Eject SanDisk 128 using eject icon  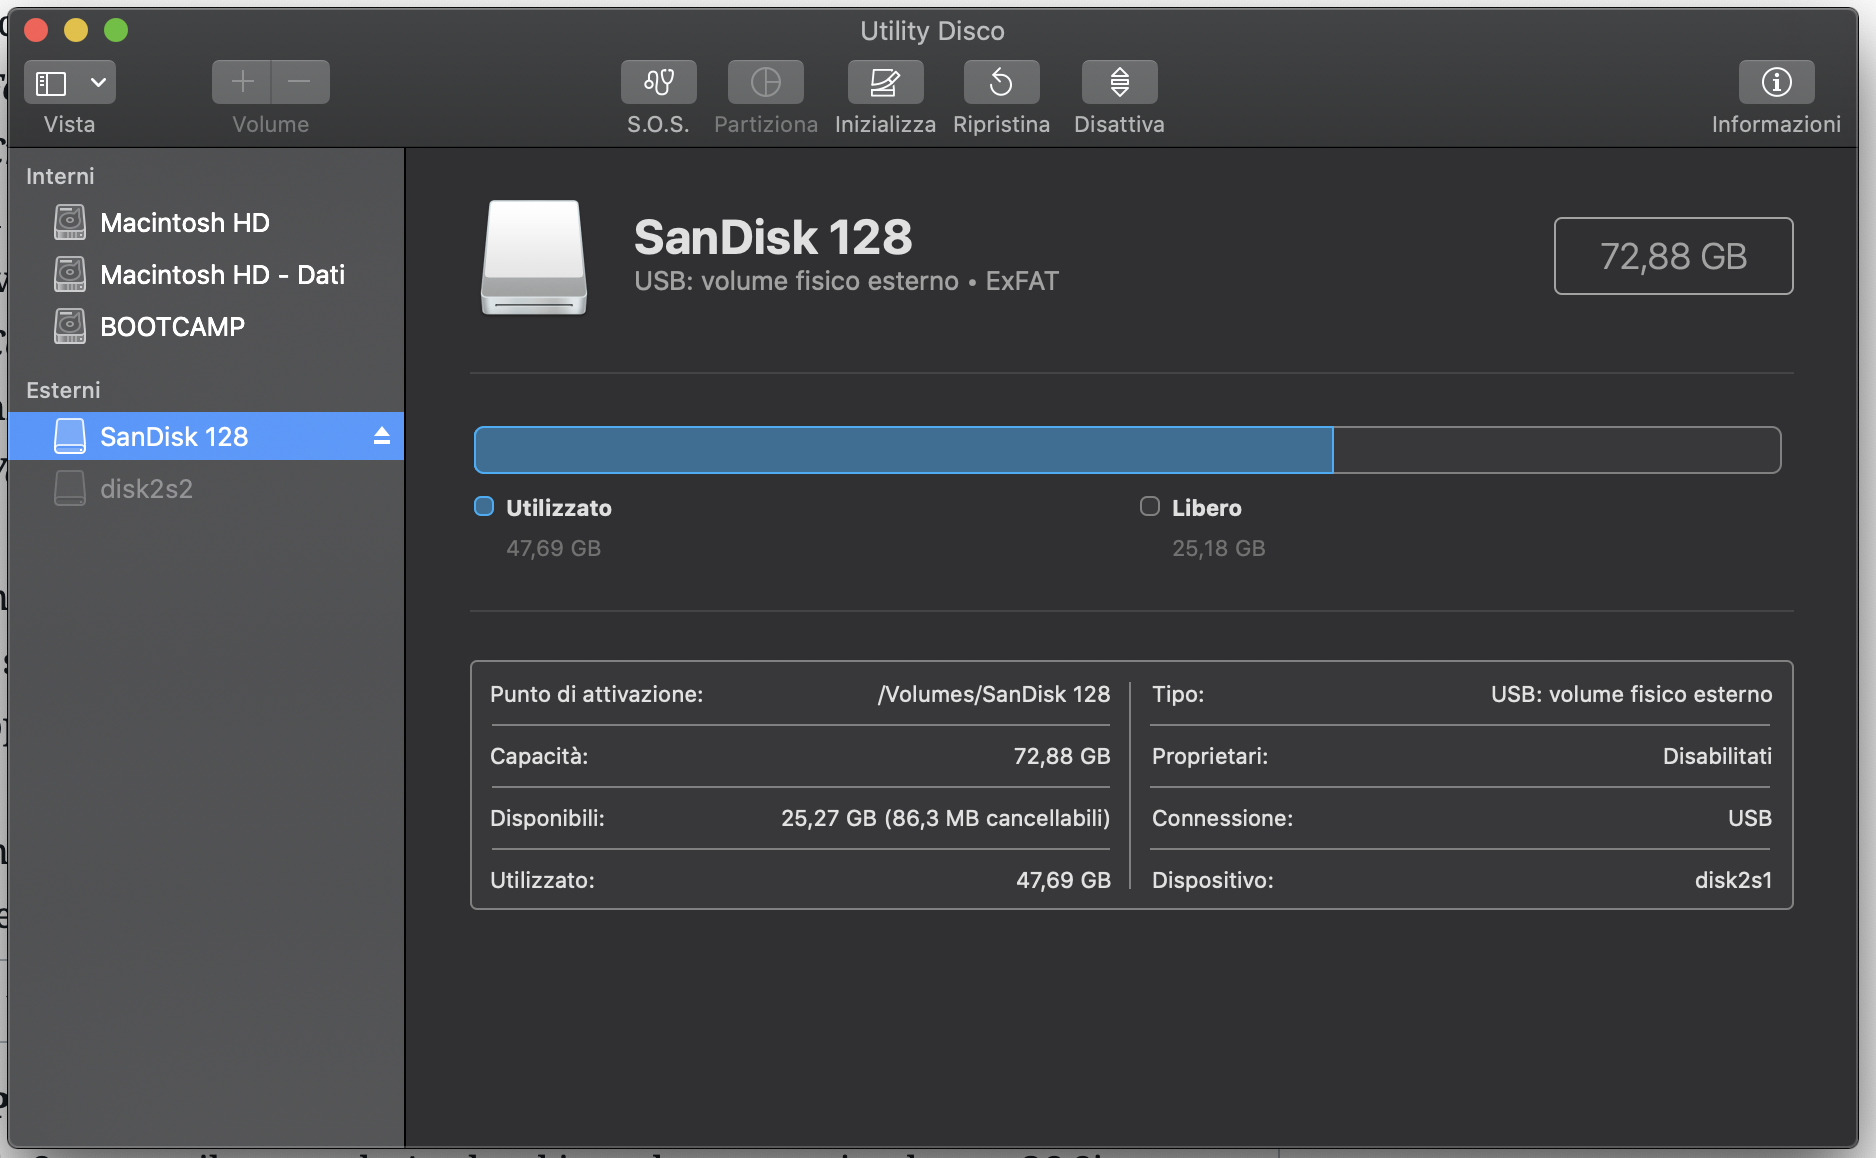381,436
